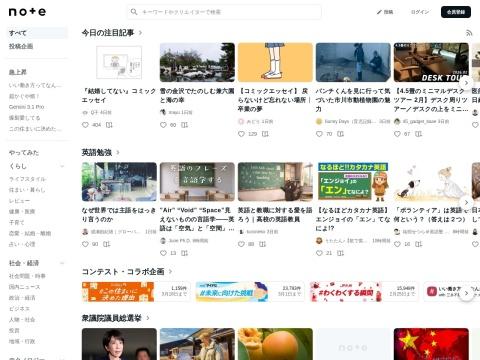Like the 4.5畳のミニマルデスクツアー article

pos(397,134)
